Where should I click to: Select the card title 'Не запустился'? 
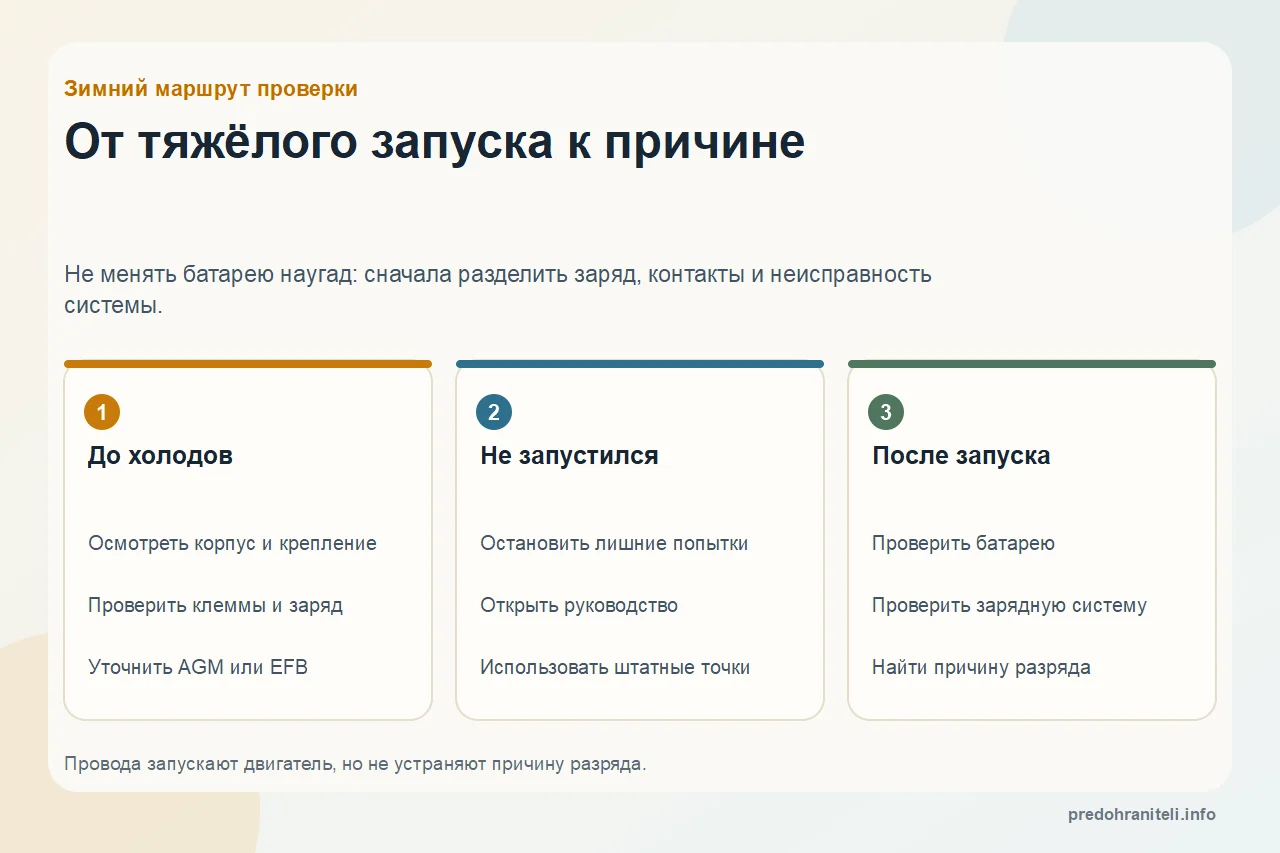click(569, 456)
